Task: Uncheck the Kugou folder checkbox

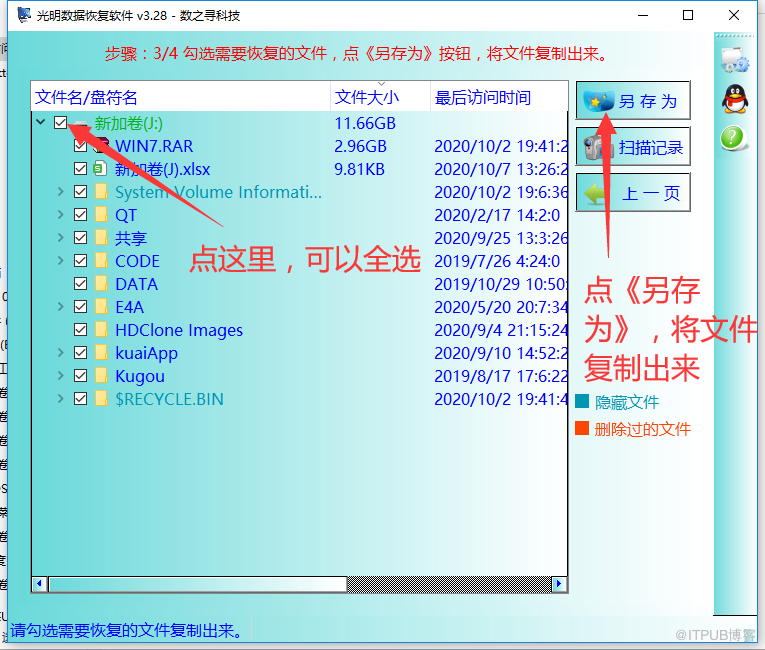Action: click(x=81, y=376)
